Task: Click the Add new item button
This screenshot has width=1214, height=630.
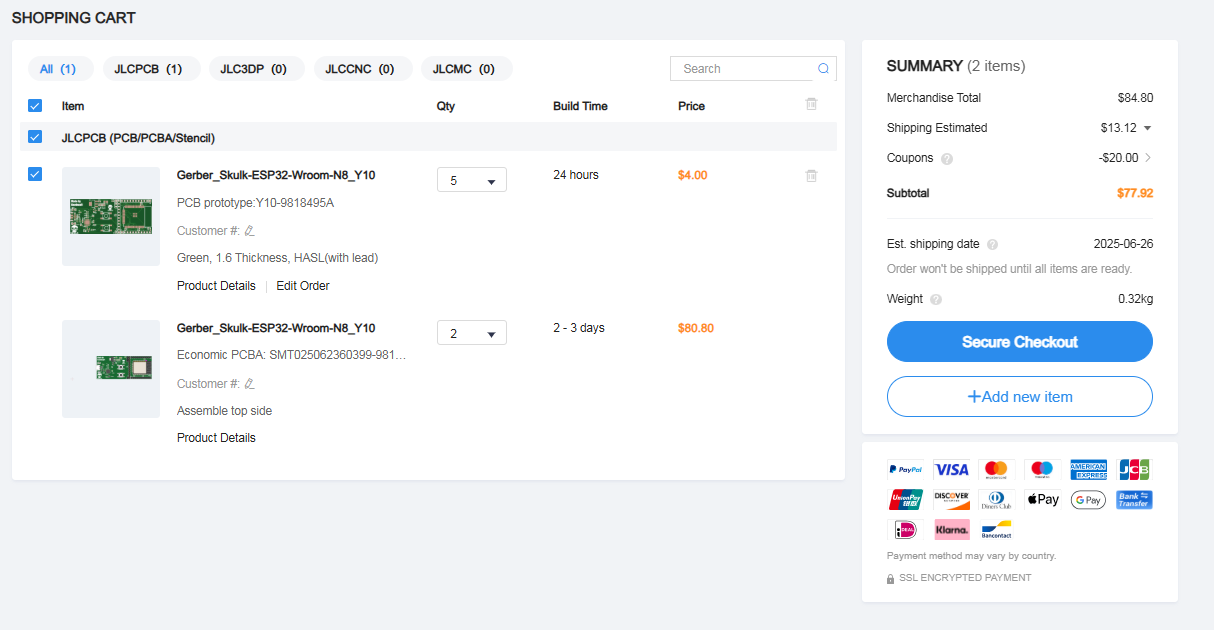Action: 1019,397
